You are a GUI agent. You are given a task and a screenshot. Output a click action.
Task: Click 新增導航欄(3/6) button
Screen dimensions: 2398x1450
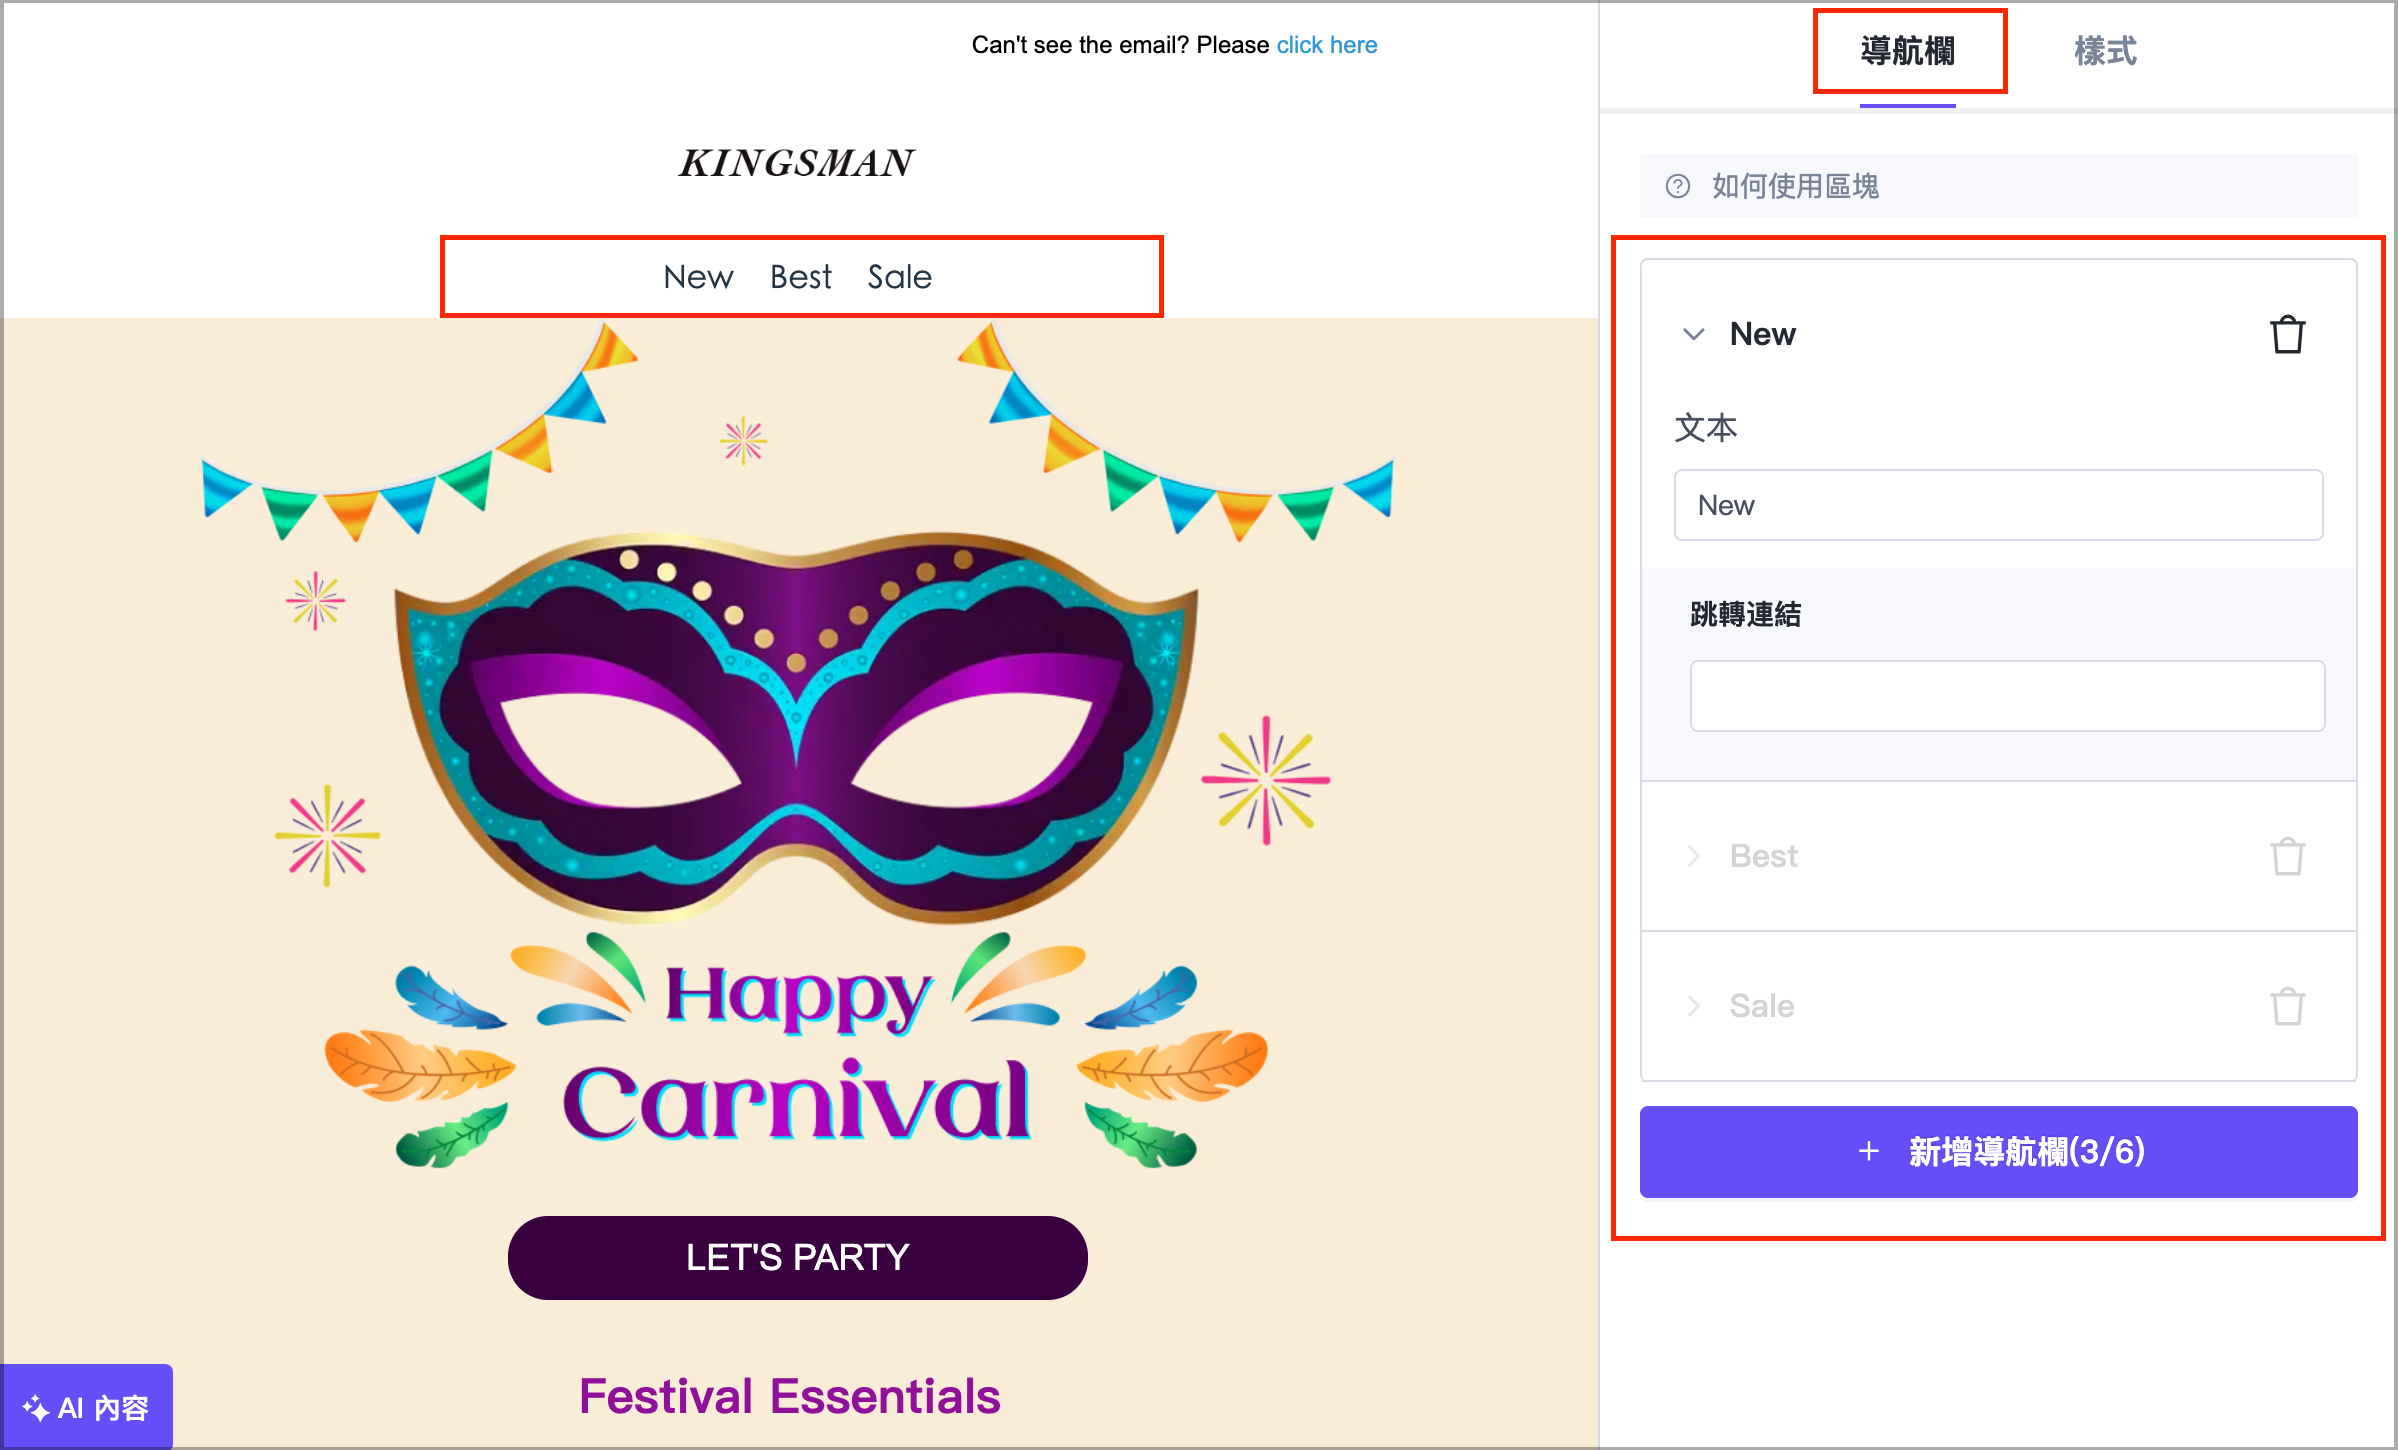point(2025,1152)
